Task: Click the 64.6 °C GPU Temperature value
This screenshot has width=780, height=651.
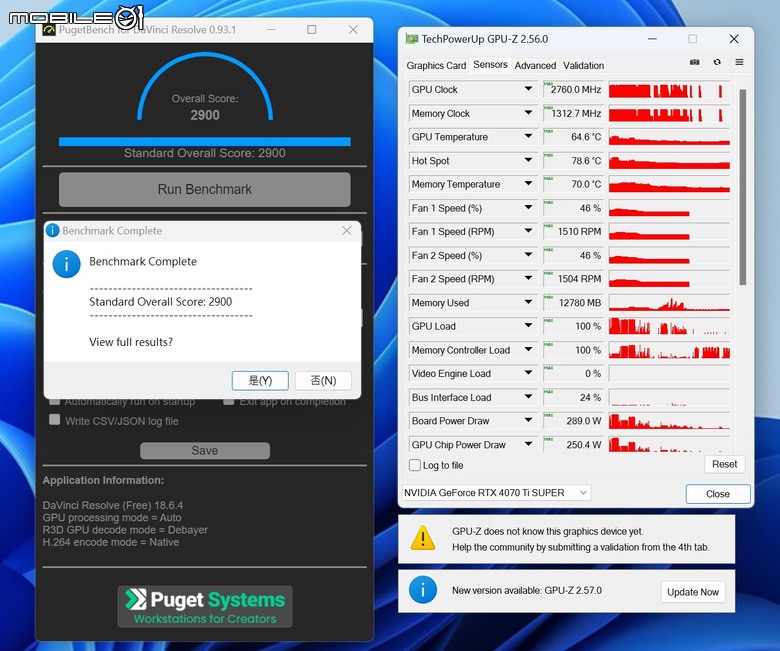Action: click(573, 137)
